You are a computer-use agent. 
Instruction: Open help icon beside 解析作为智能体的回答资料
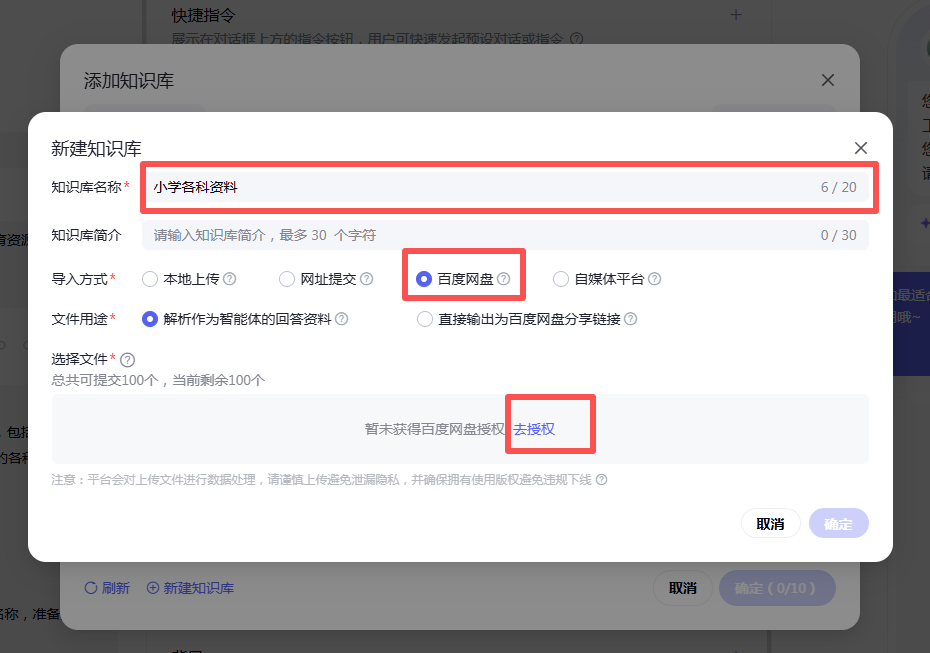click(342, 319)
